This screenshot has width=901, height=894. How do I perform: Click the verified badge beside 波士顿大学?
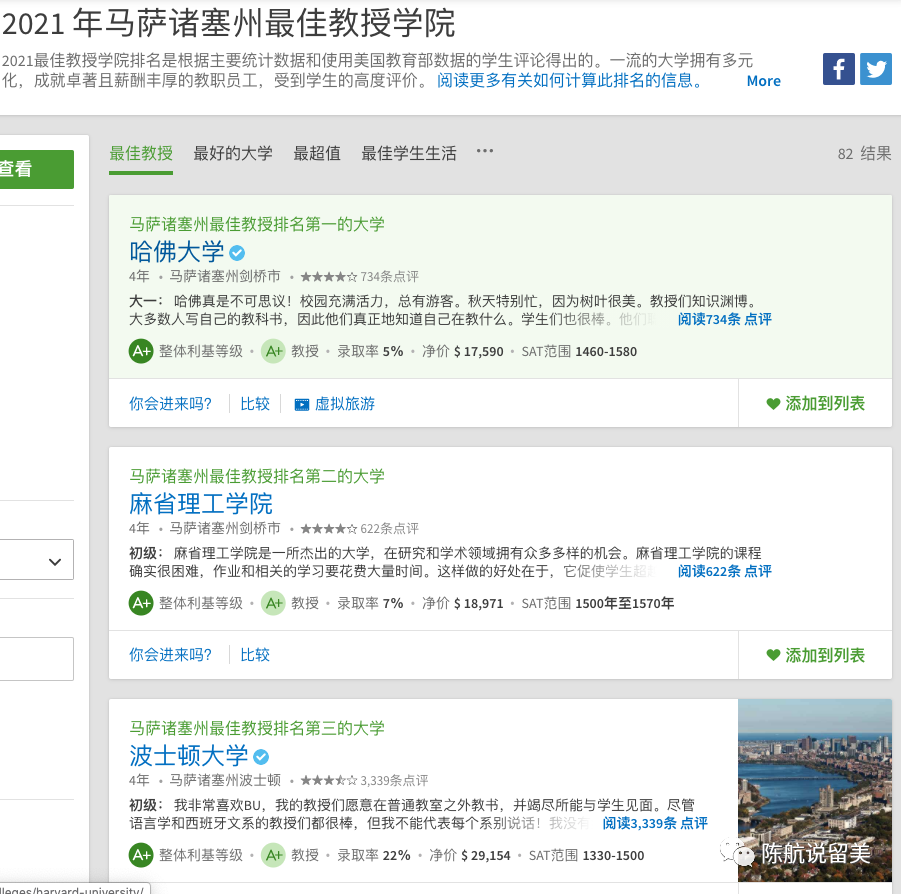pyautogui.click(x=261, y=756)
